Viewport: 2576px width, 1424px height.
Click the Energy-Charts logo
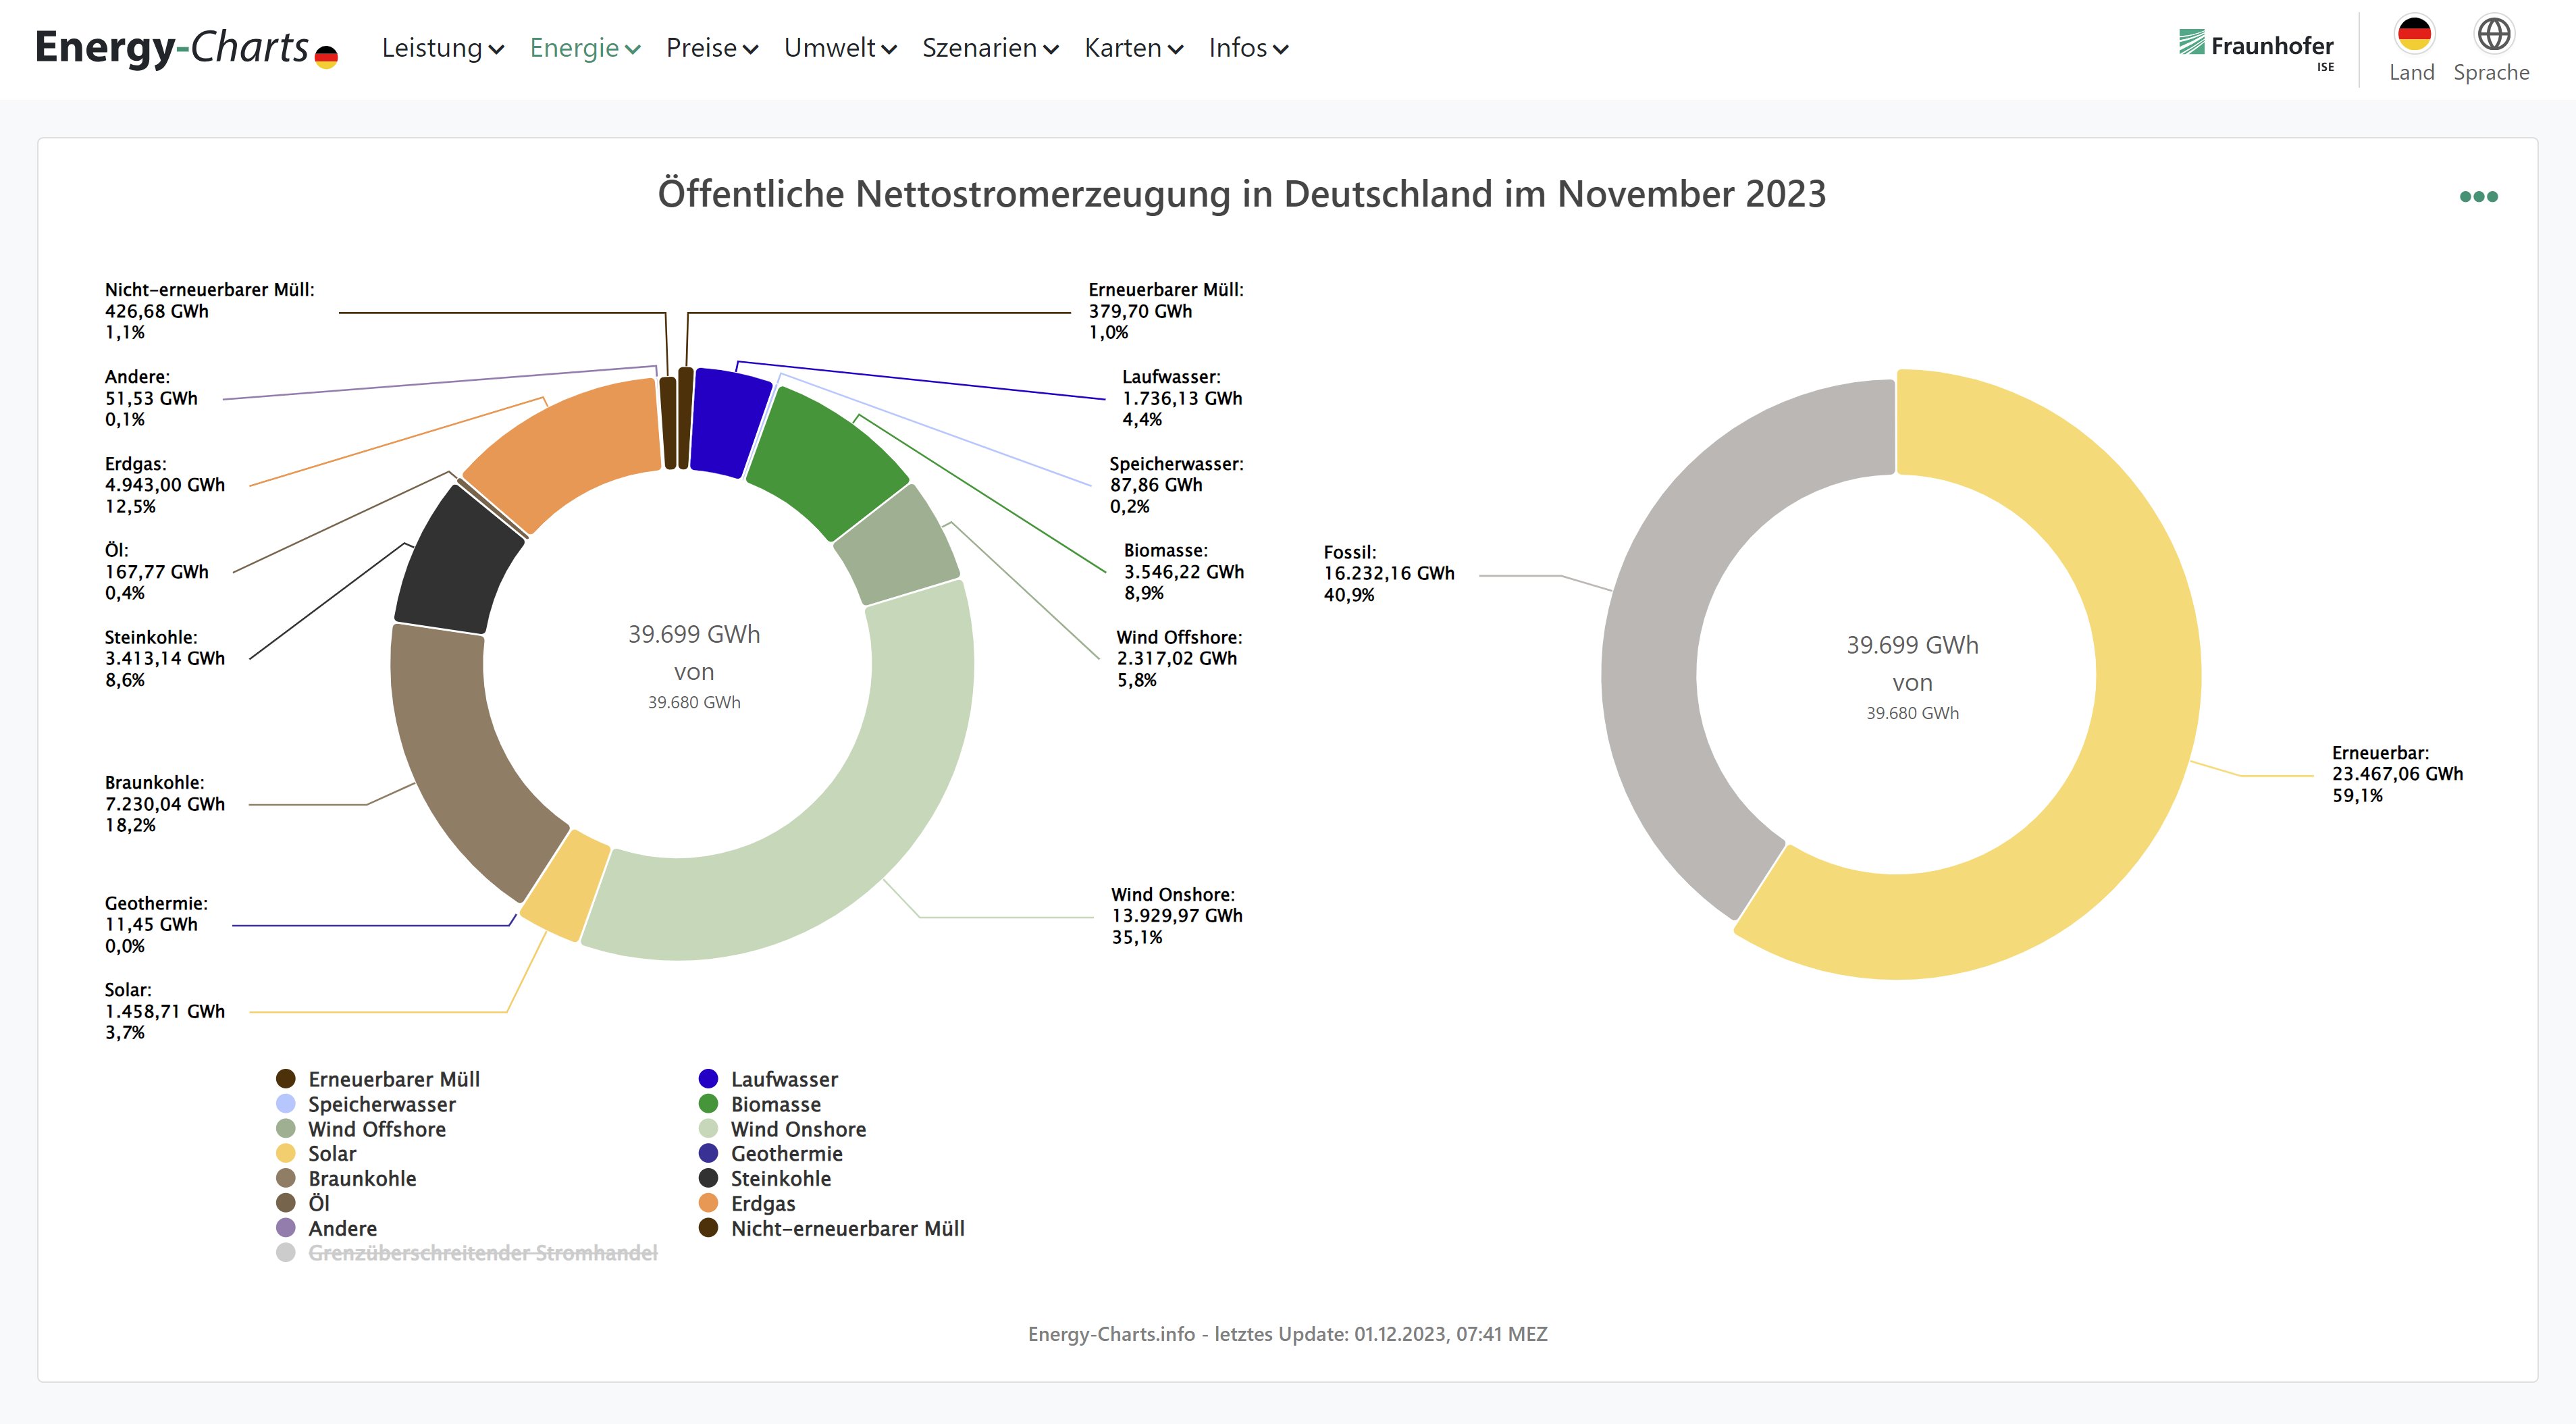tap(186, 47)
